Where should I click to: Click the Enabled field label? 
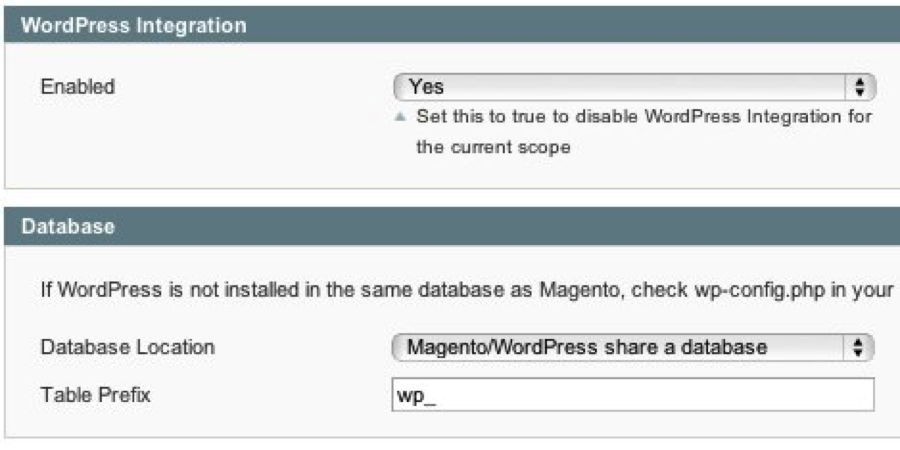(77, 87)
